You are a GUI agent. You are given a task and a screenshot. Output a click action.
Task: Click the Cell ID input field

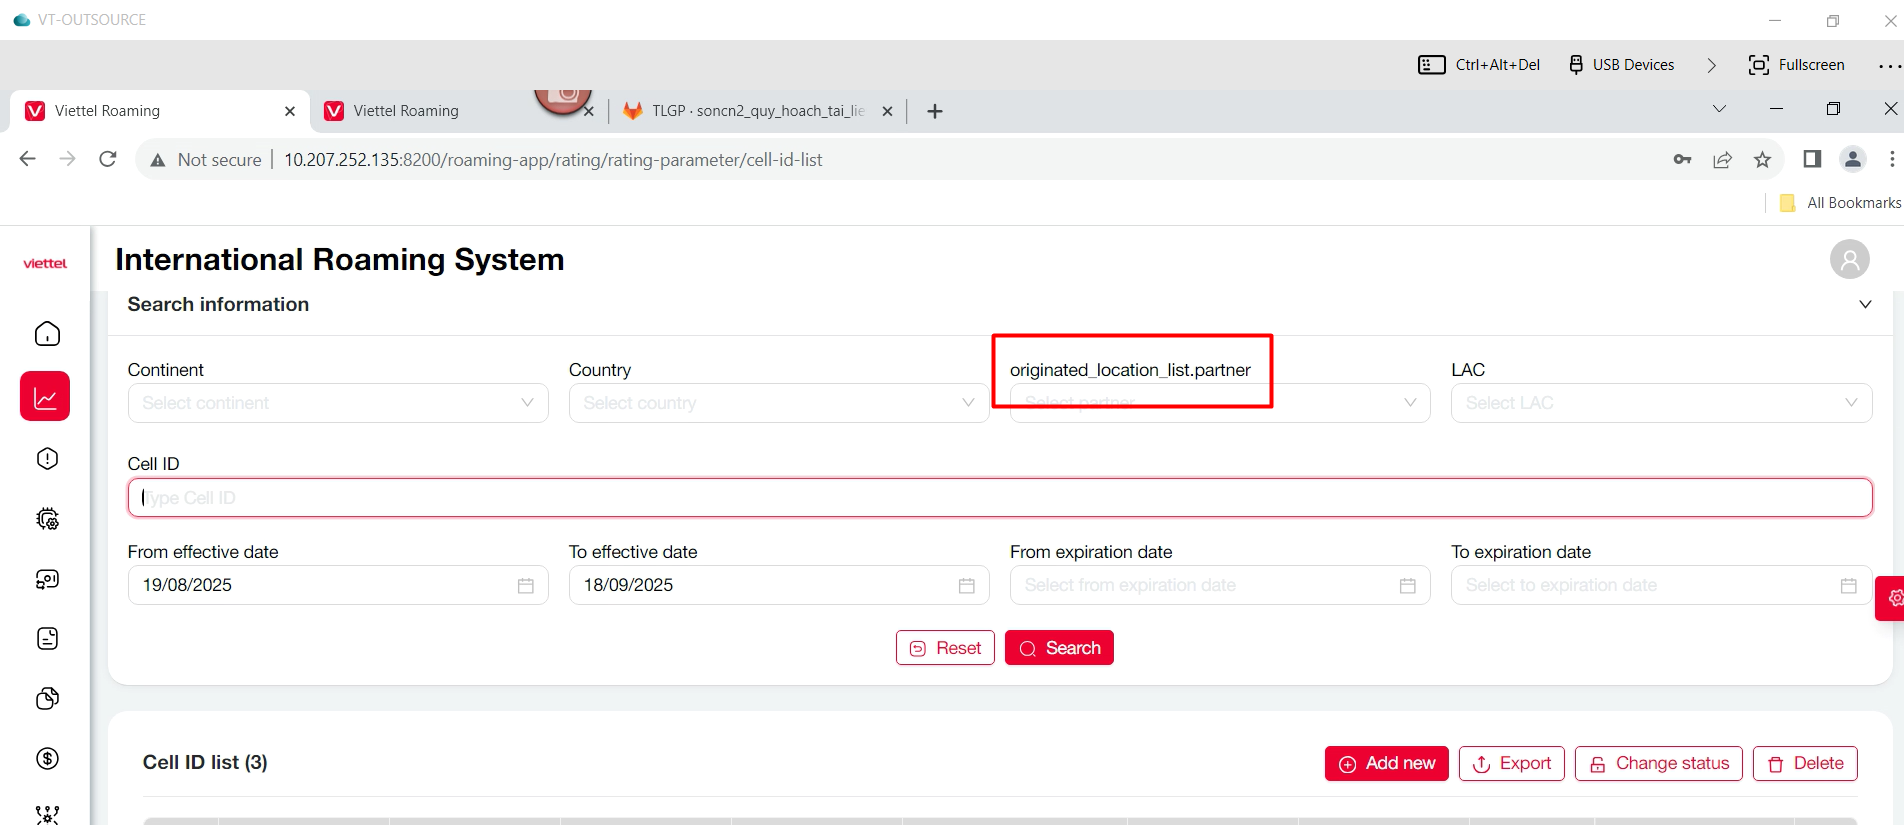pyautogui.click(x=1000, y=498)
